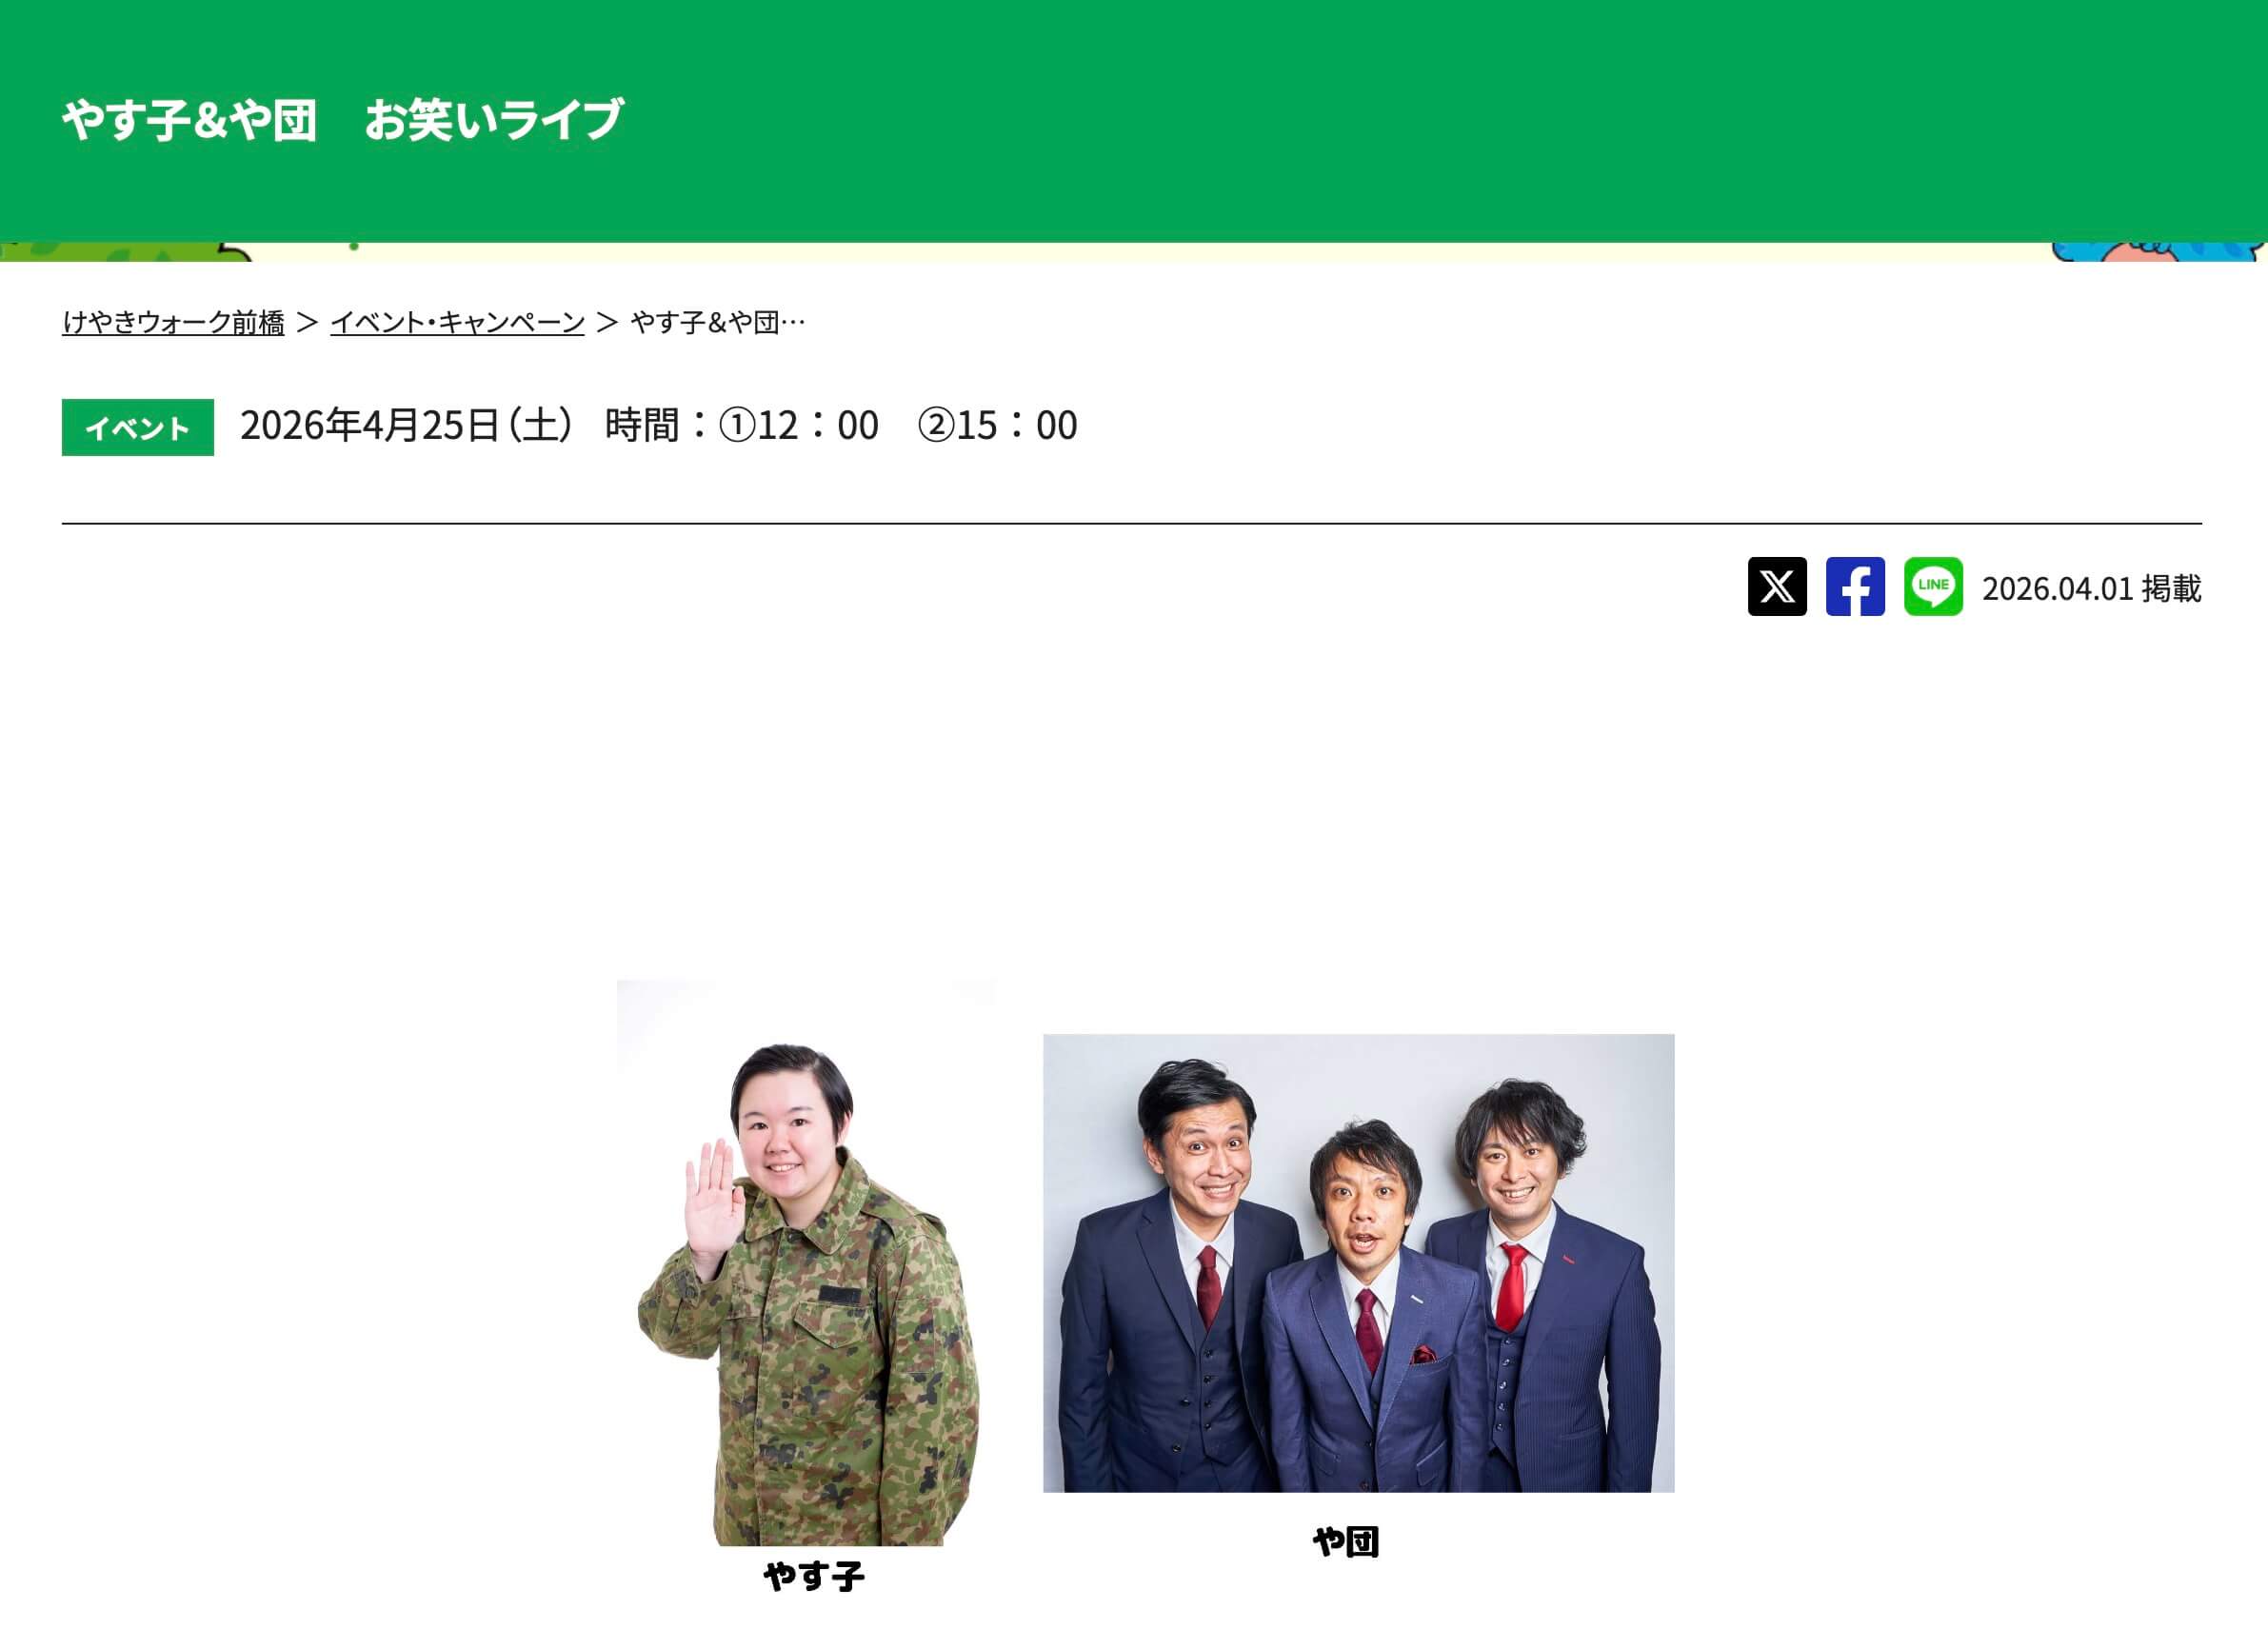Click the blue character illustration under banner
The height and width of the screenshot is (1649, 2268).
click(2159, 251)
